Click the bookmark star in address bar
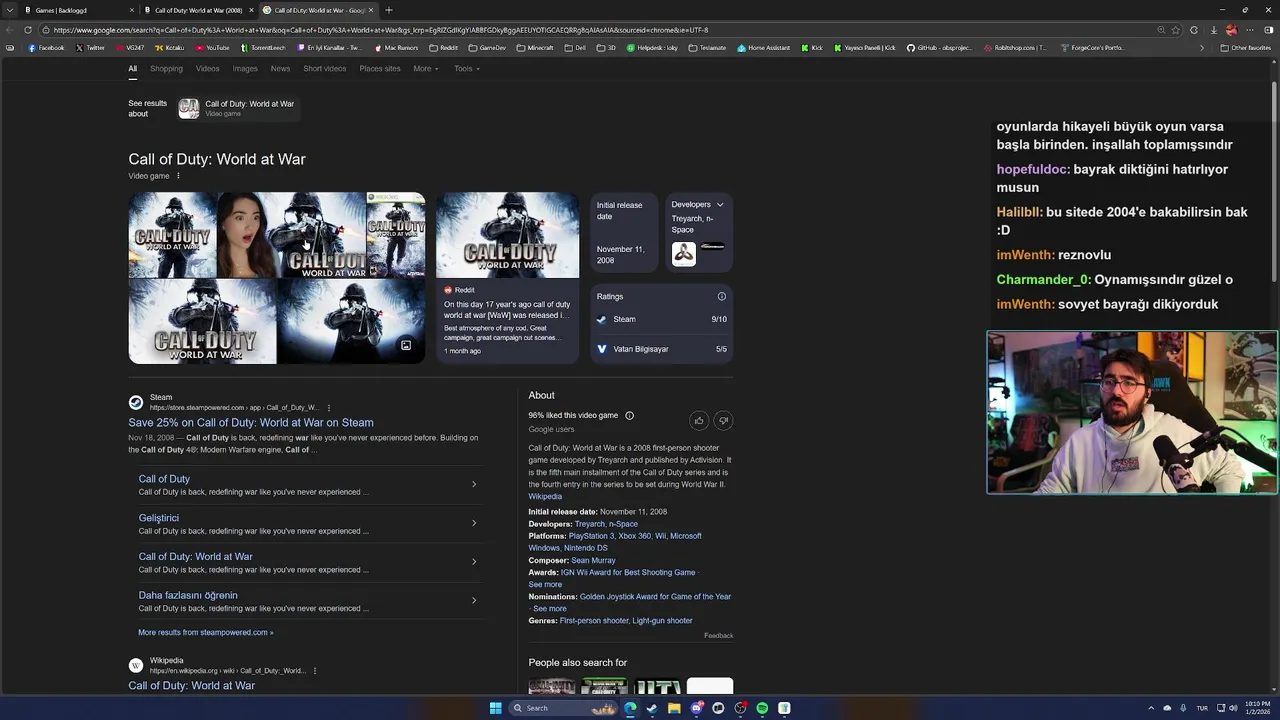The image size is (1280, 720). point(1176,30)
